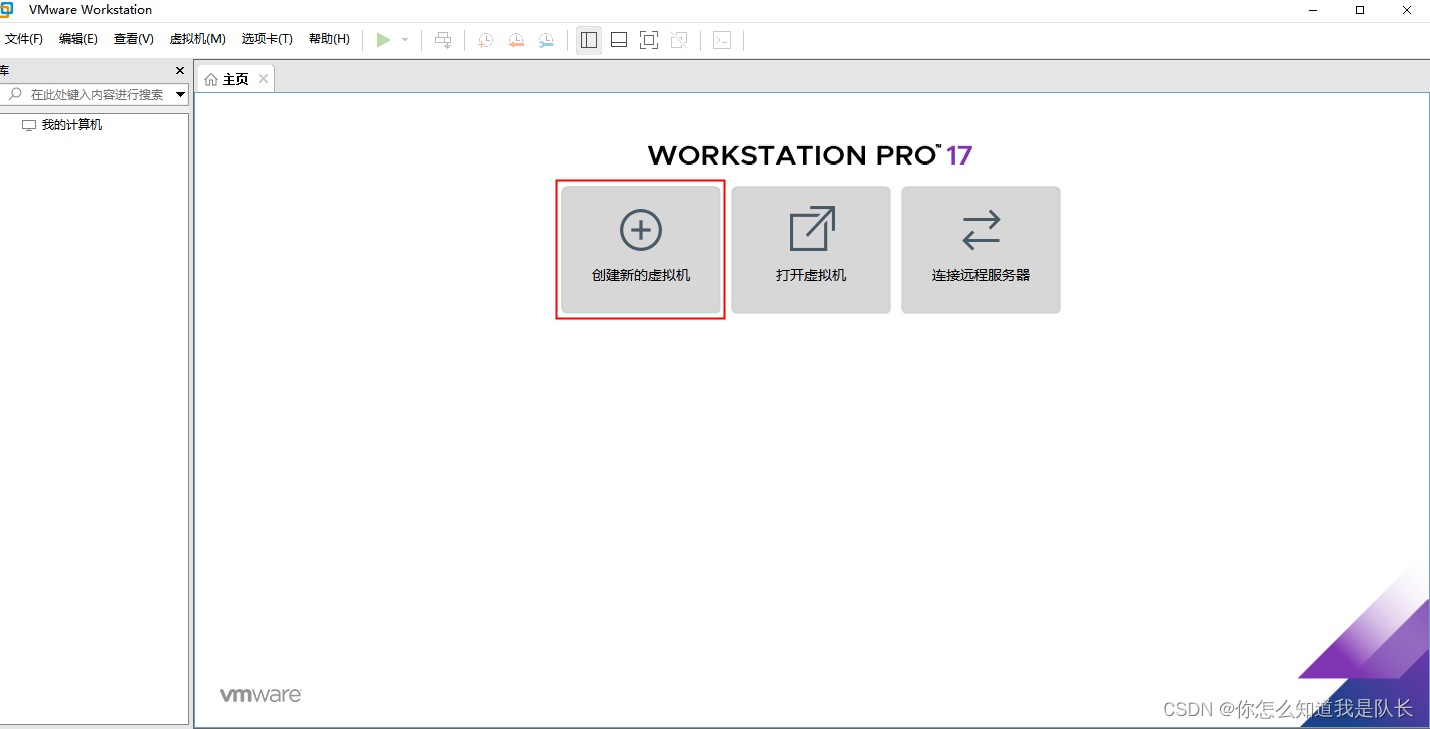Close the library panel with its X

180,71
